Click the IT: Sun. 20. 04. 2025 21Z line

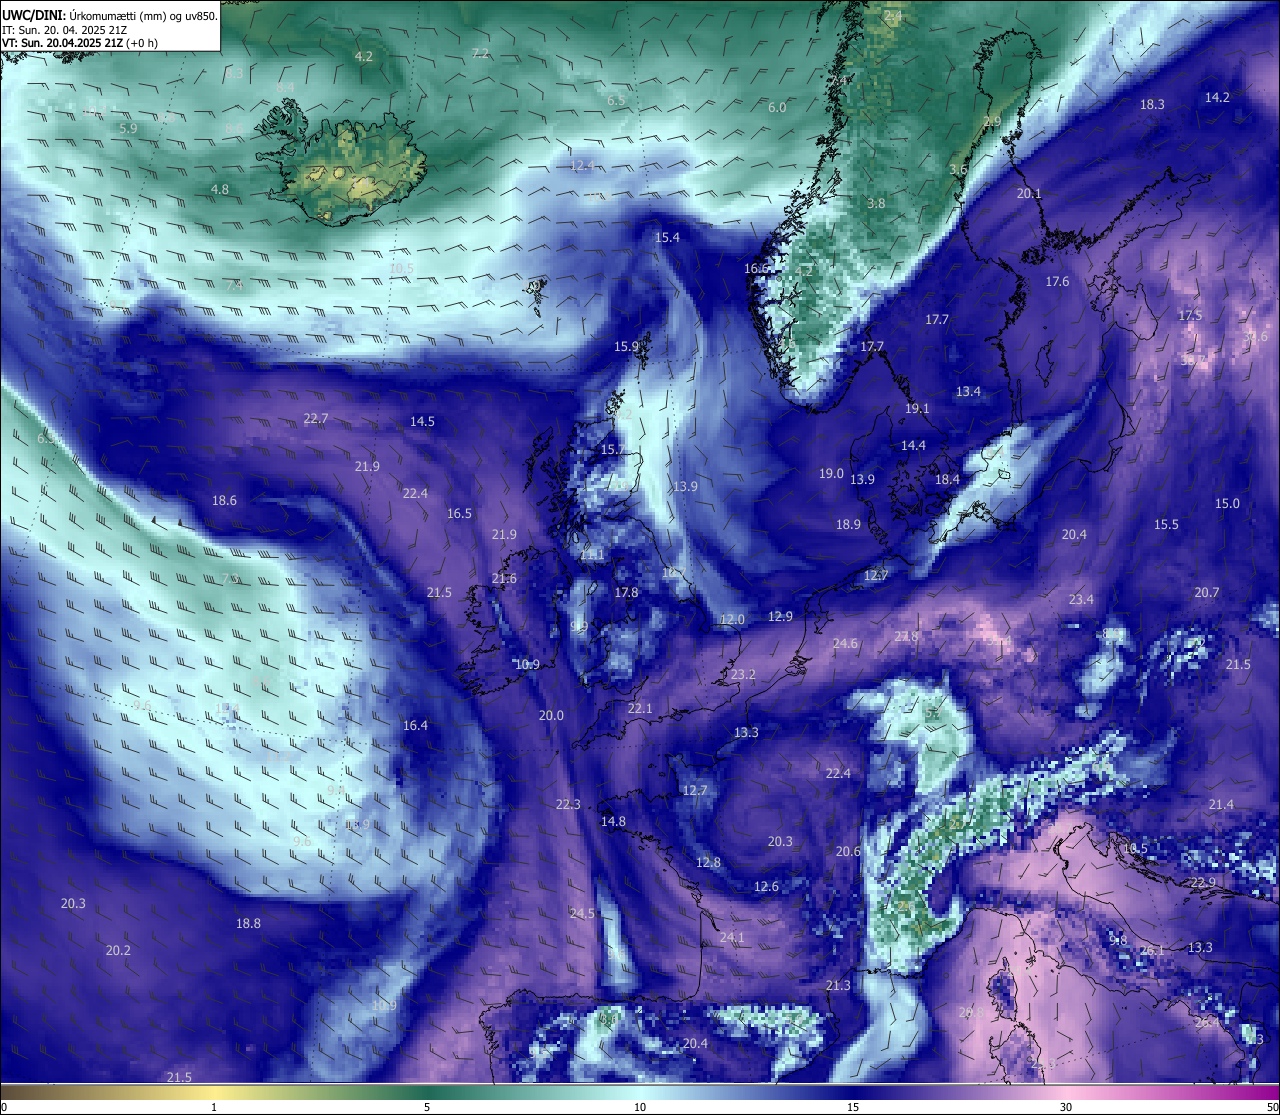coord(65,30)
